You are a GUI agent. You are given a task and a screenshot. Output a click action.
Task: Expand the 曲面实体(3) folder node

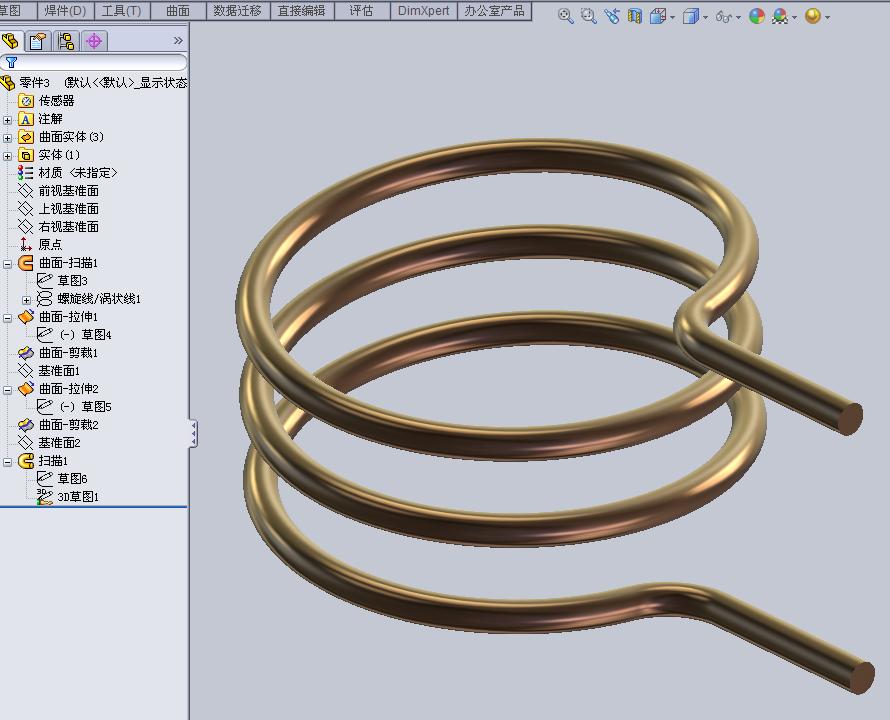coord(8,137)
